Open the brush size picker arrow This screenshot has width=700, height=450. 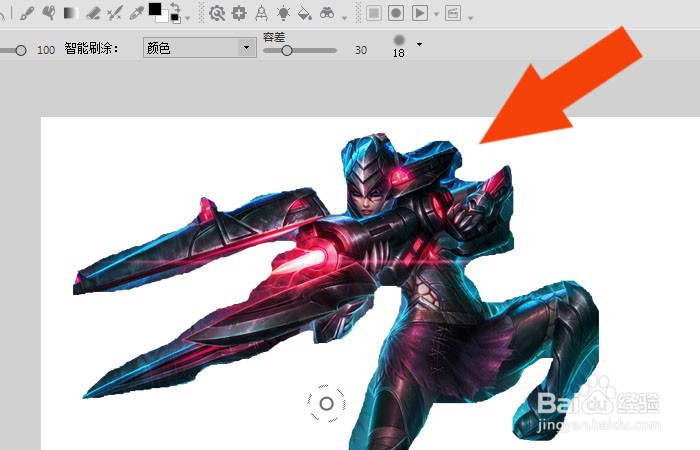tap(419, 44)
